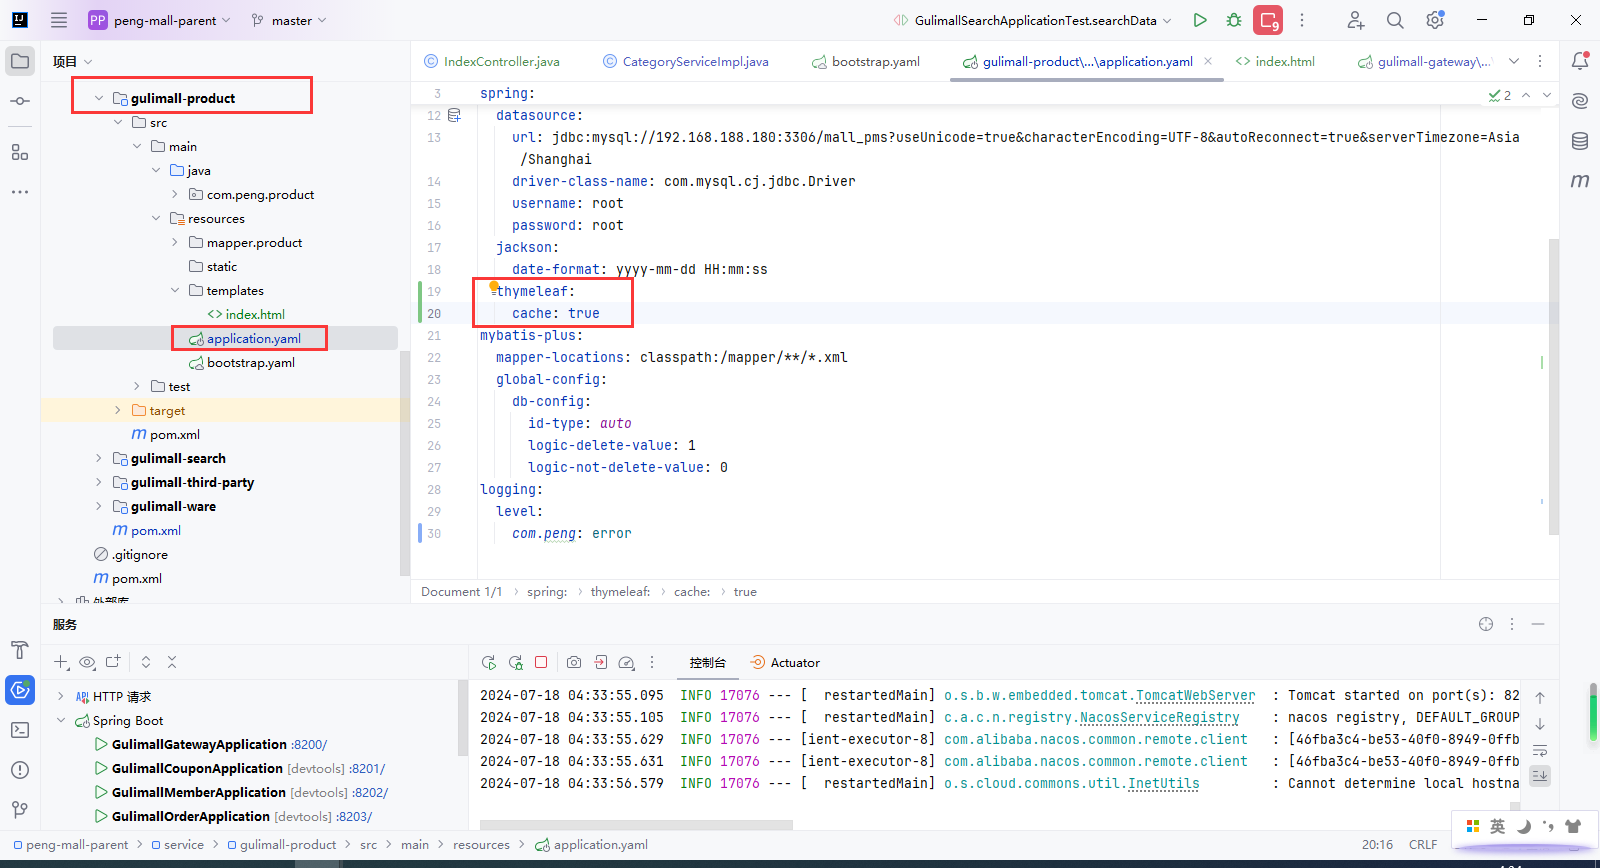
Task: Open the inspection widget showing 2 problems
Action: pyautogui.click(x=1500, y=95)
